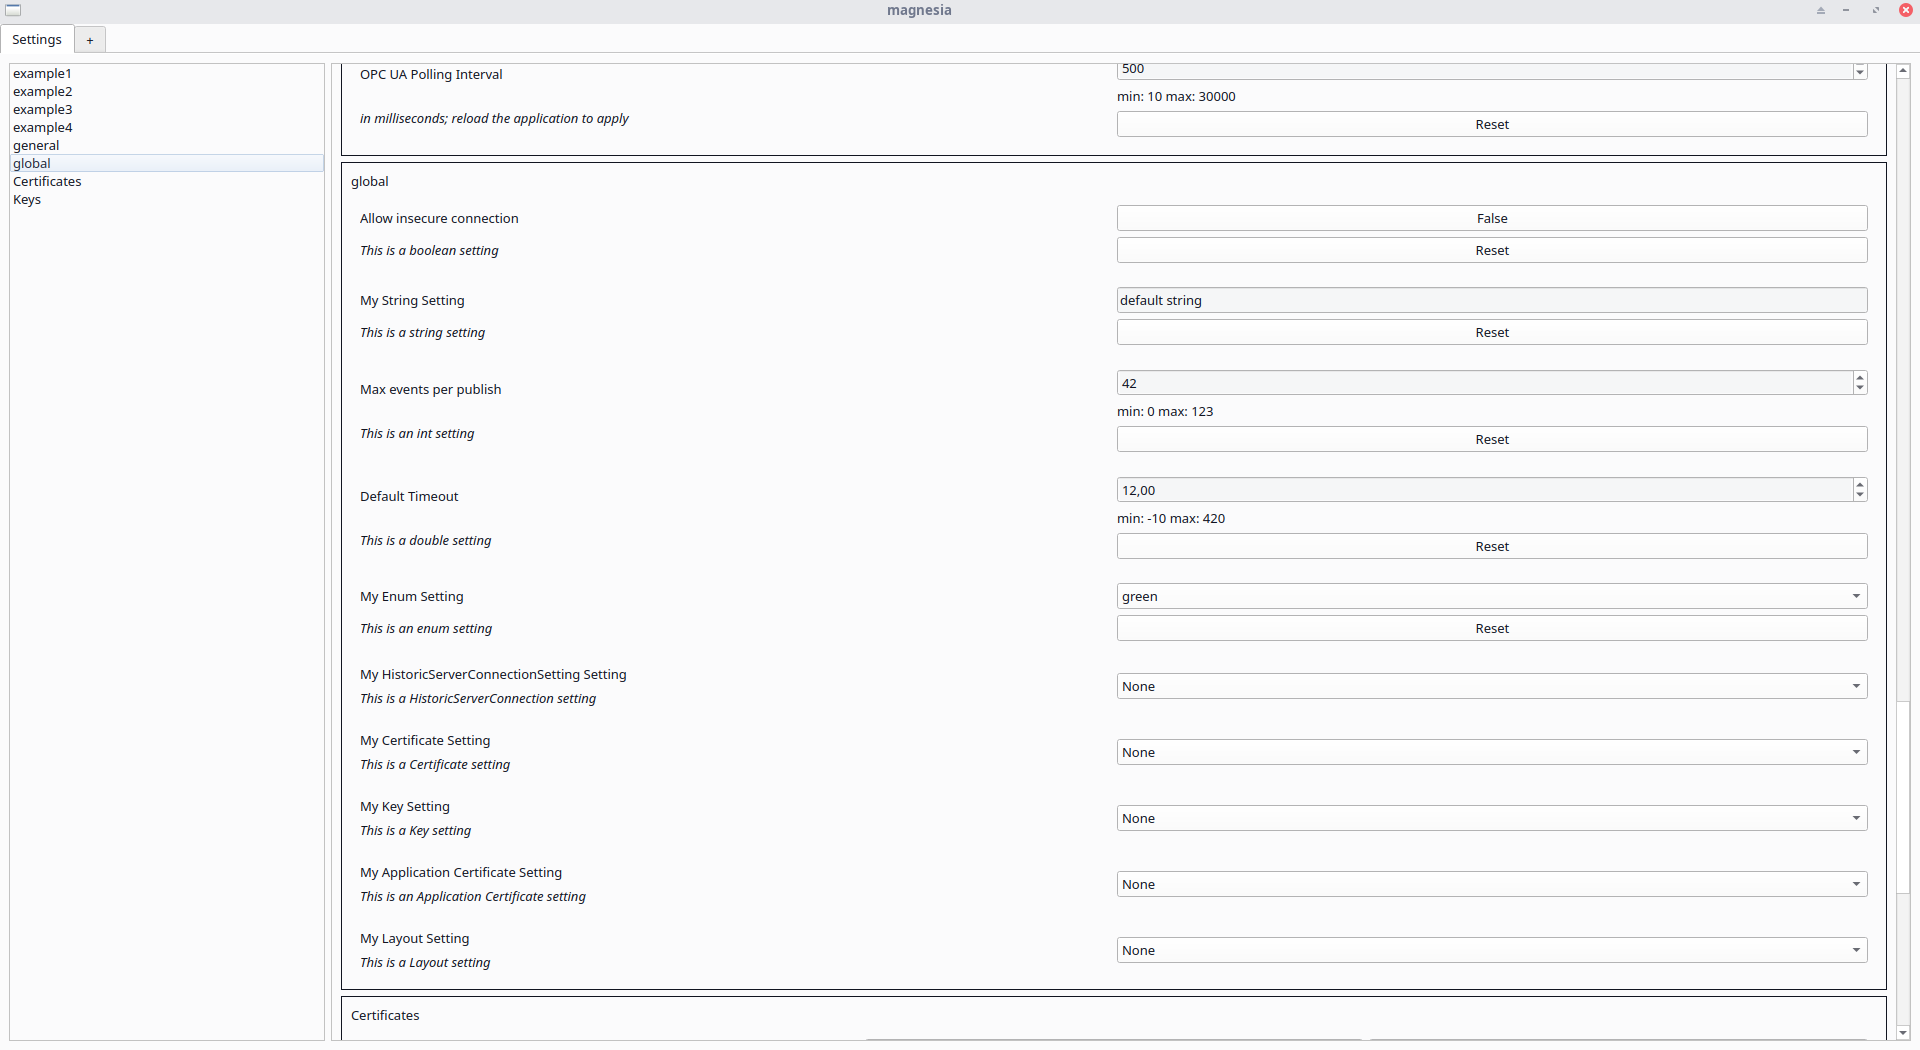1920x1050 pixels.
Task: Toggle the Allow insecure connection False button
Action: pos(1491,218)
